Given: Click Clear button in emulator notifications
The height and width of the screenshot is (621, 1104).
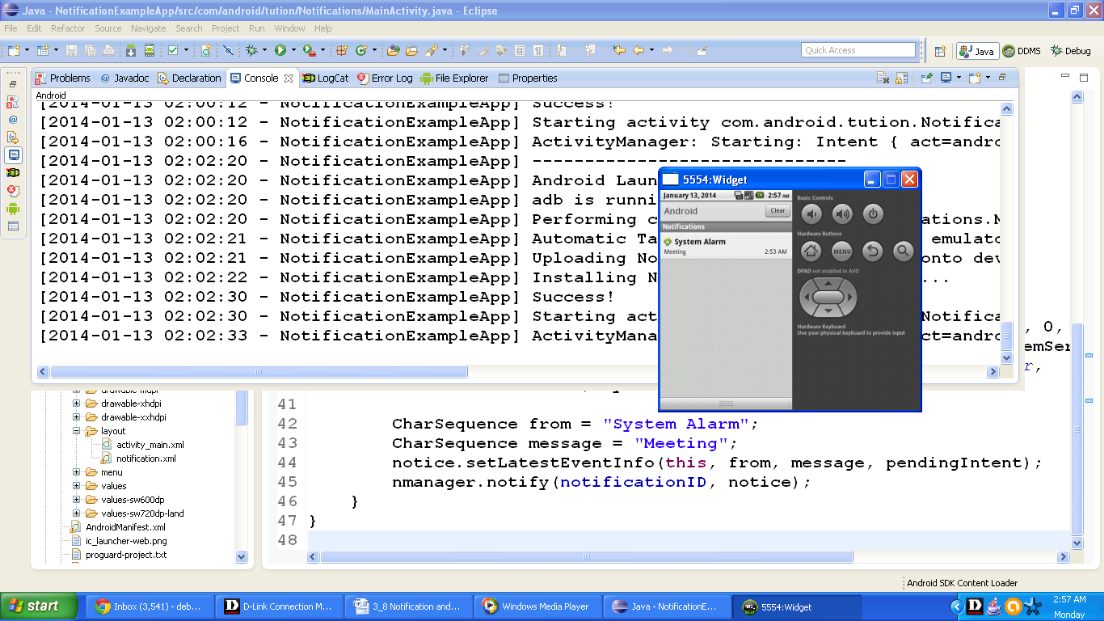Looking at the screenshot, I should 776,211.
